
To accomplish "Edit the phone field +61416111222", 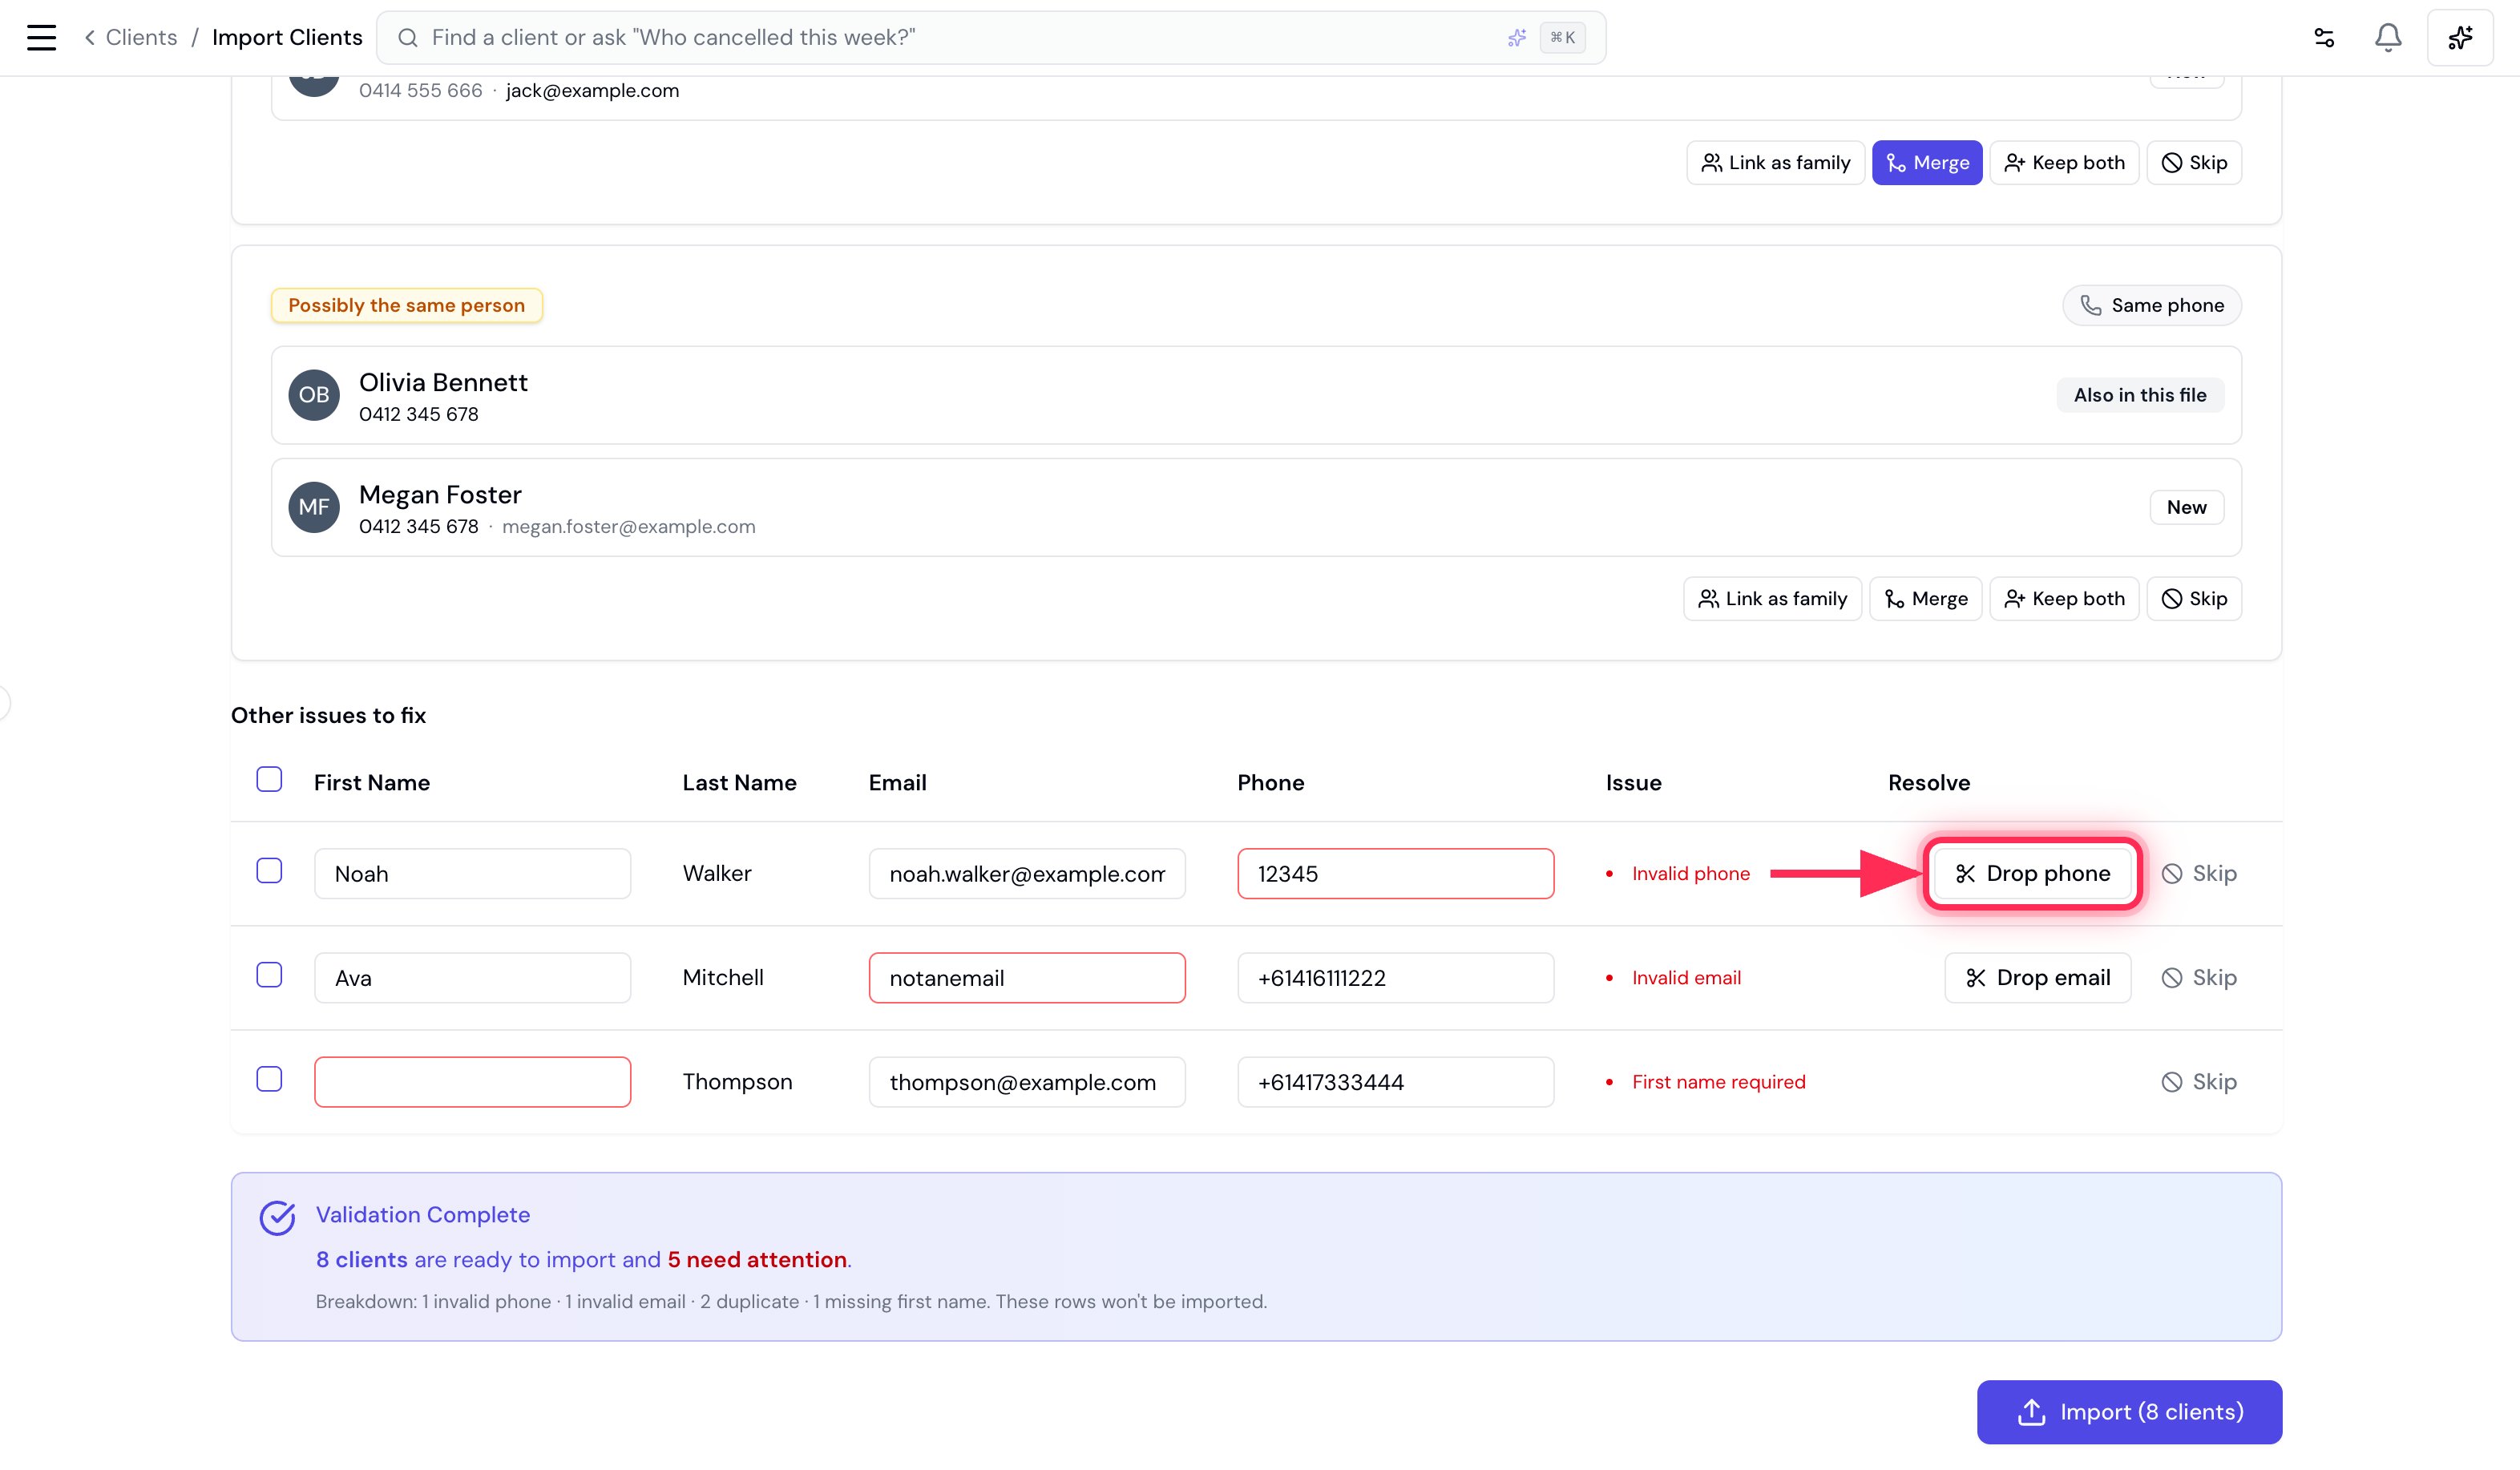I will tap(1395, 978).
